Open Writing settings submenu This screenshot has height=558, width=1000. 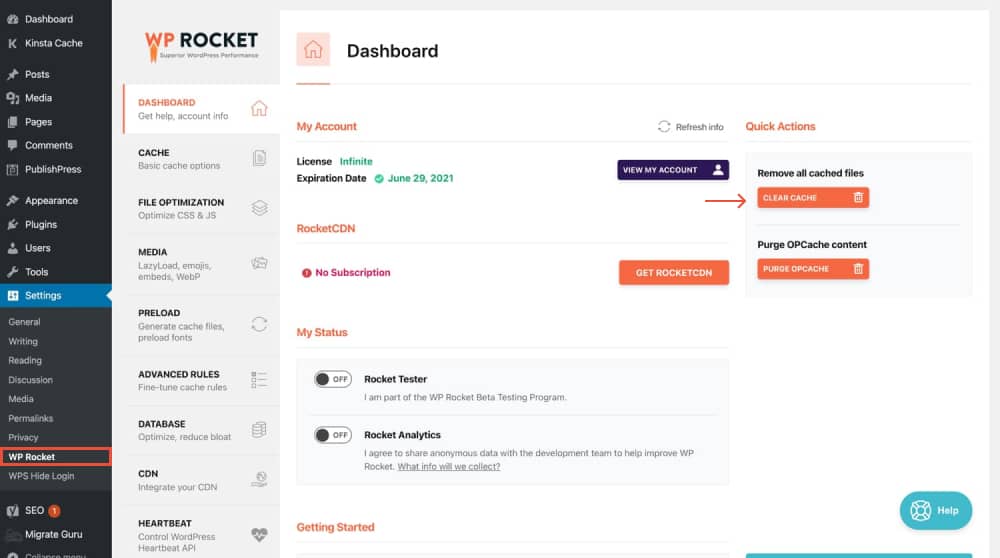click(23, 341)
